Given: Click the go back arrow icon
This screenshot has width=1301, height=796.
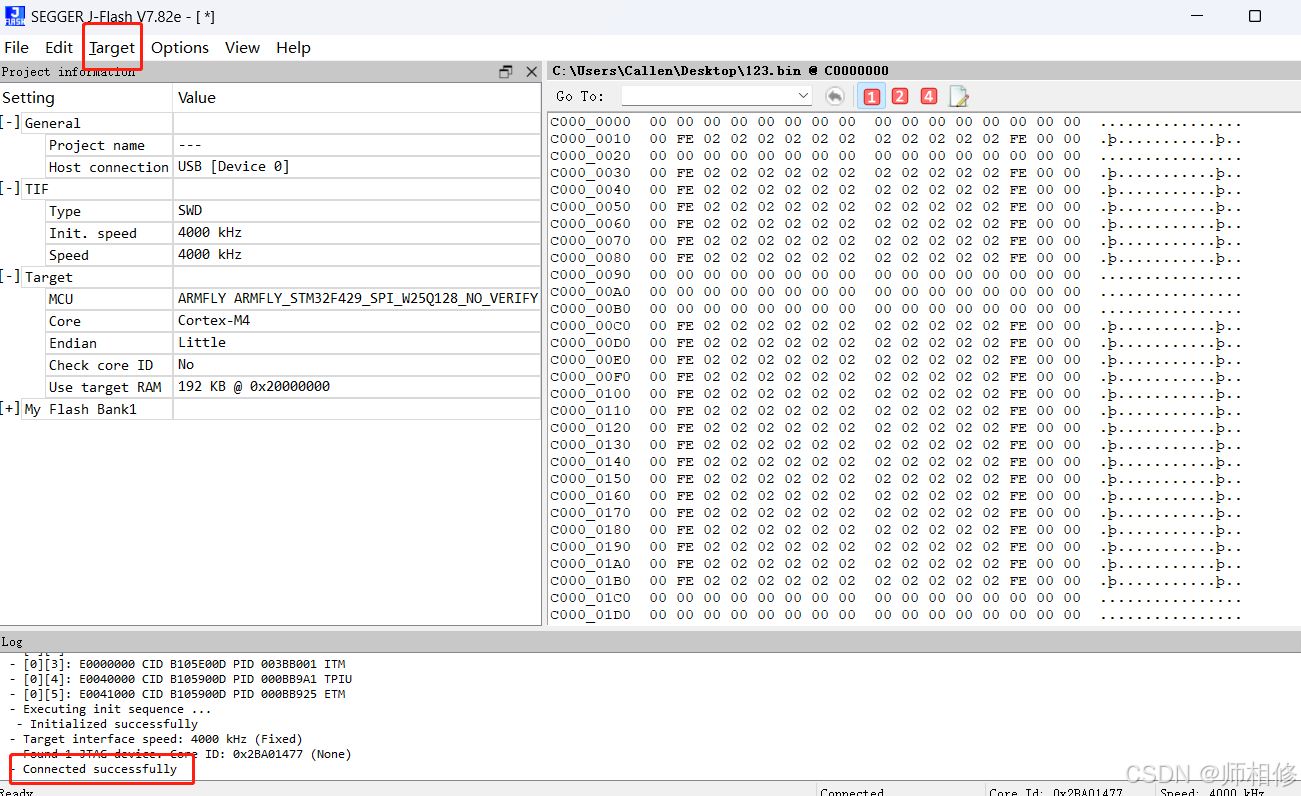Looking at the screenshot, I should tap(835, 96).
